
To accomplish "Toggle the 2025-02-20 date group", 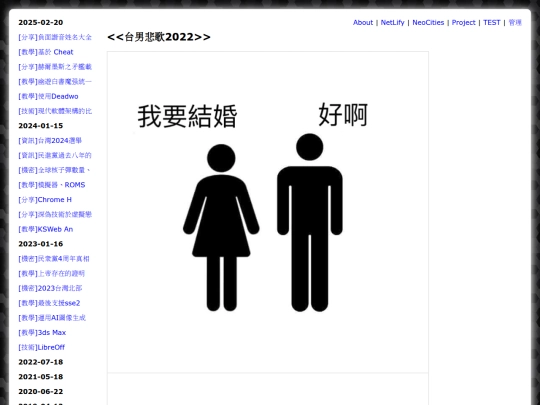I will click(41, 22).
